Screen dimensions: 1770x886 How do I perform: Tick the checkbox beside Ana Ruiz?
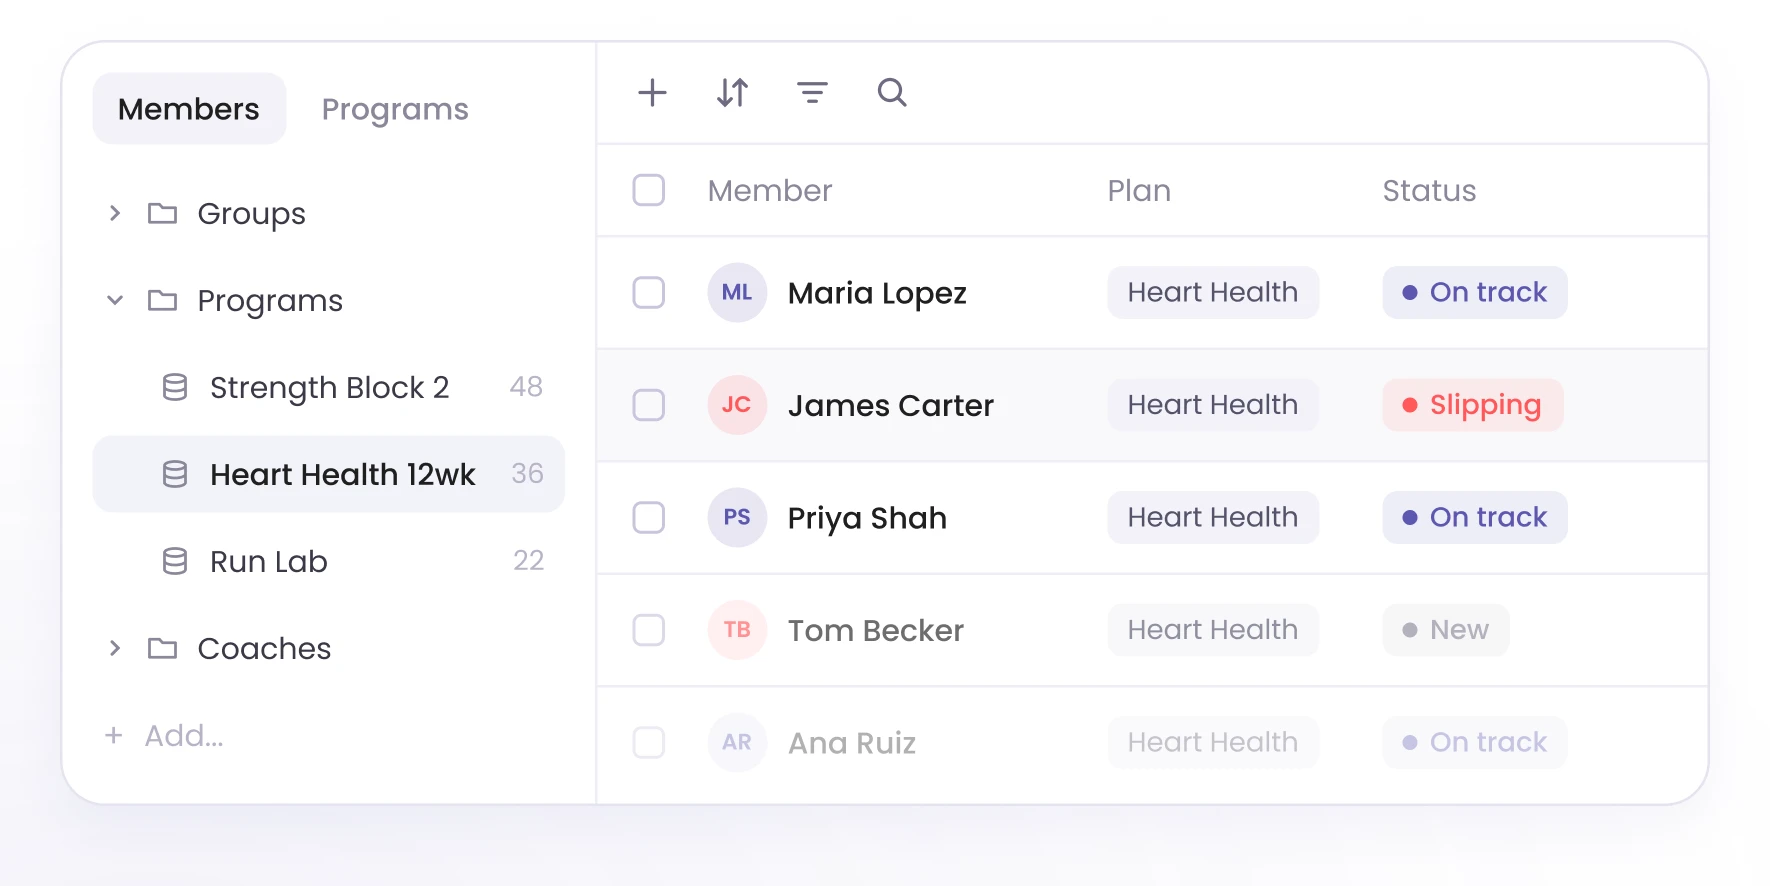coord(649,742)
